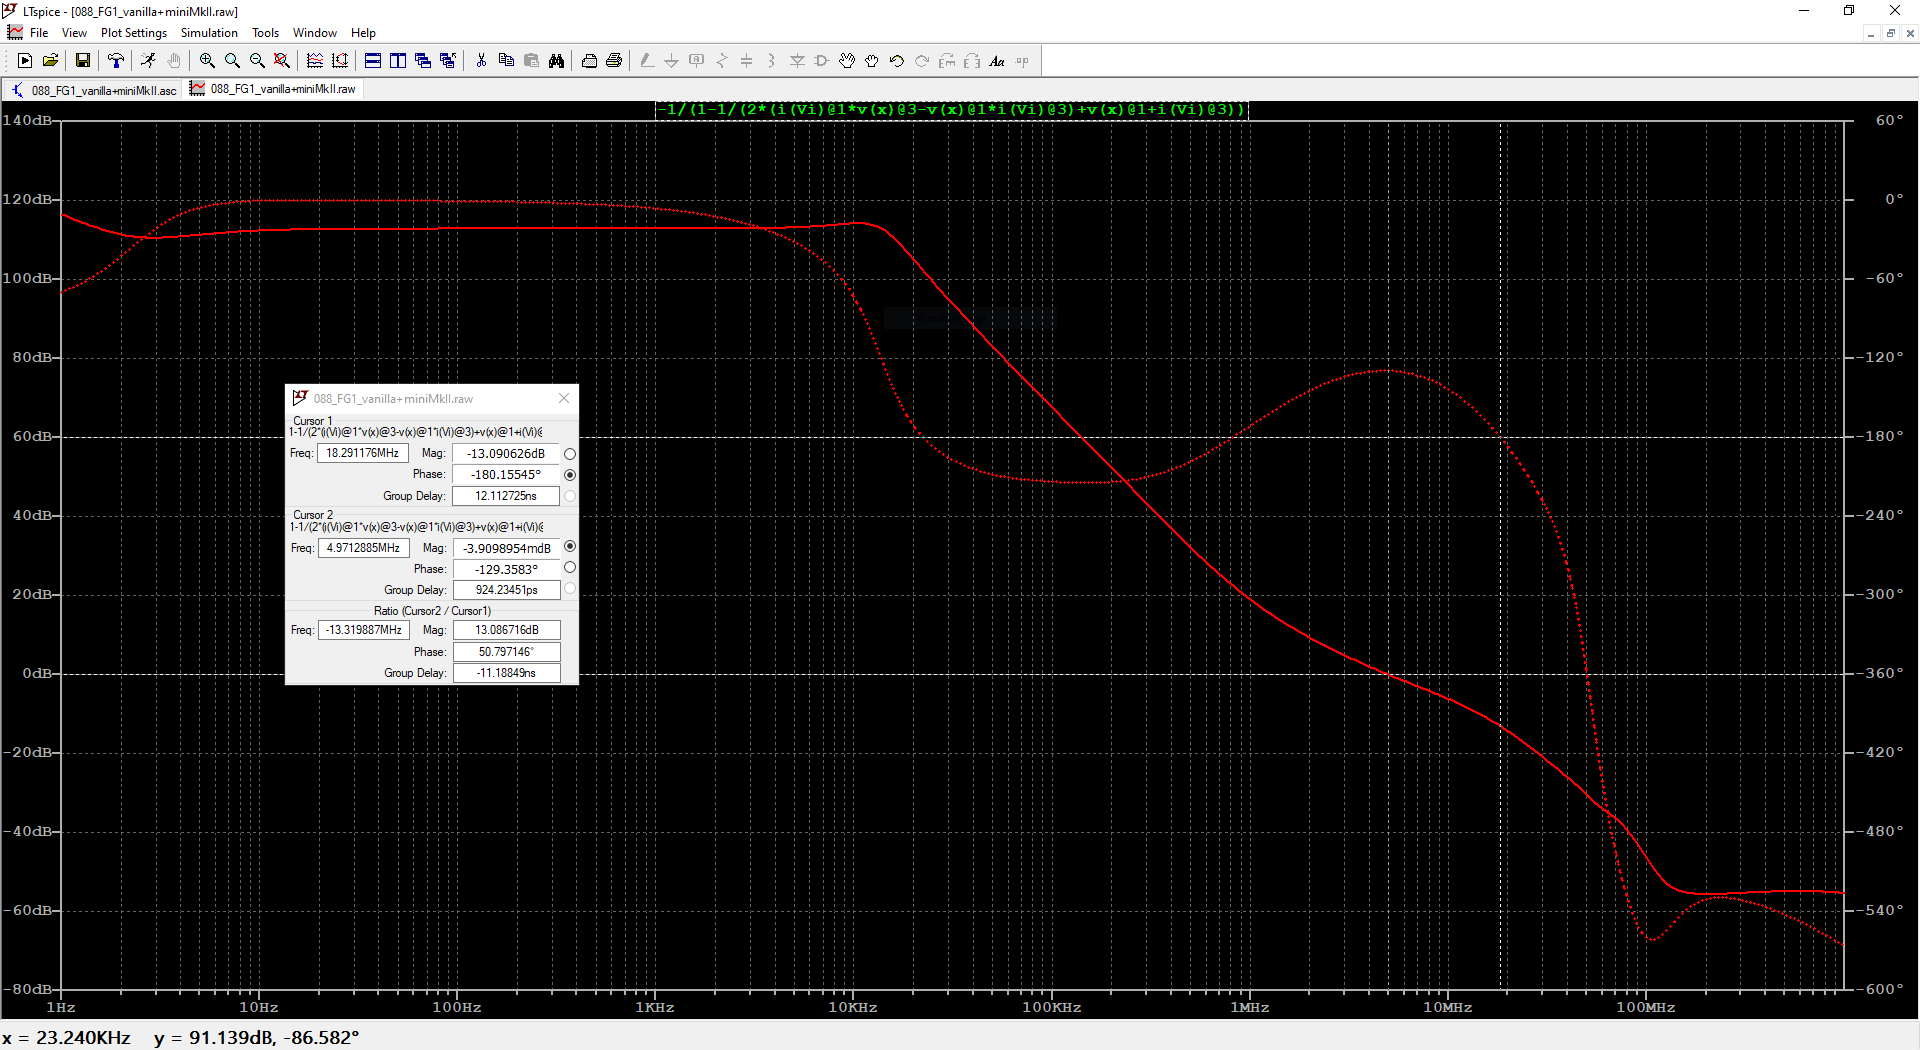Click Cursor 1 Group Delay field 12.112725ns
1920x1050 pixels.
[506, 496]
